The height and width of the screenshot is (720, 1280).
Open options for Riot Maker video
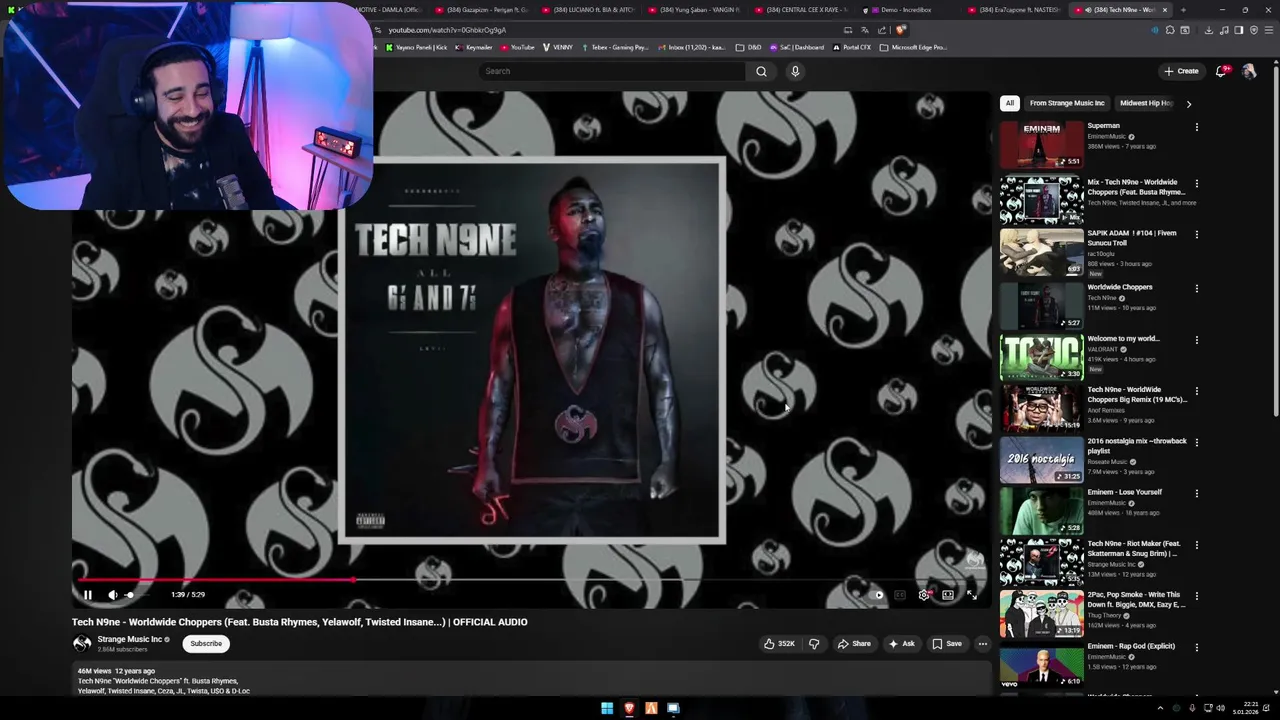tap(1196, 545)
